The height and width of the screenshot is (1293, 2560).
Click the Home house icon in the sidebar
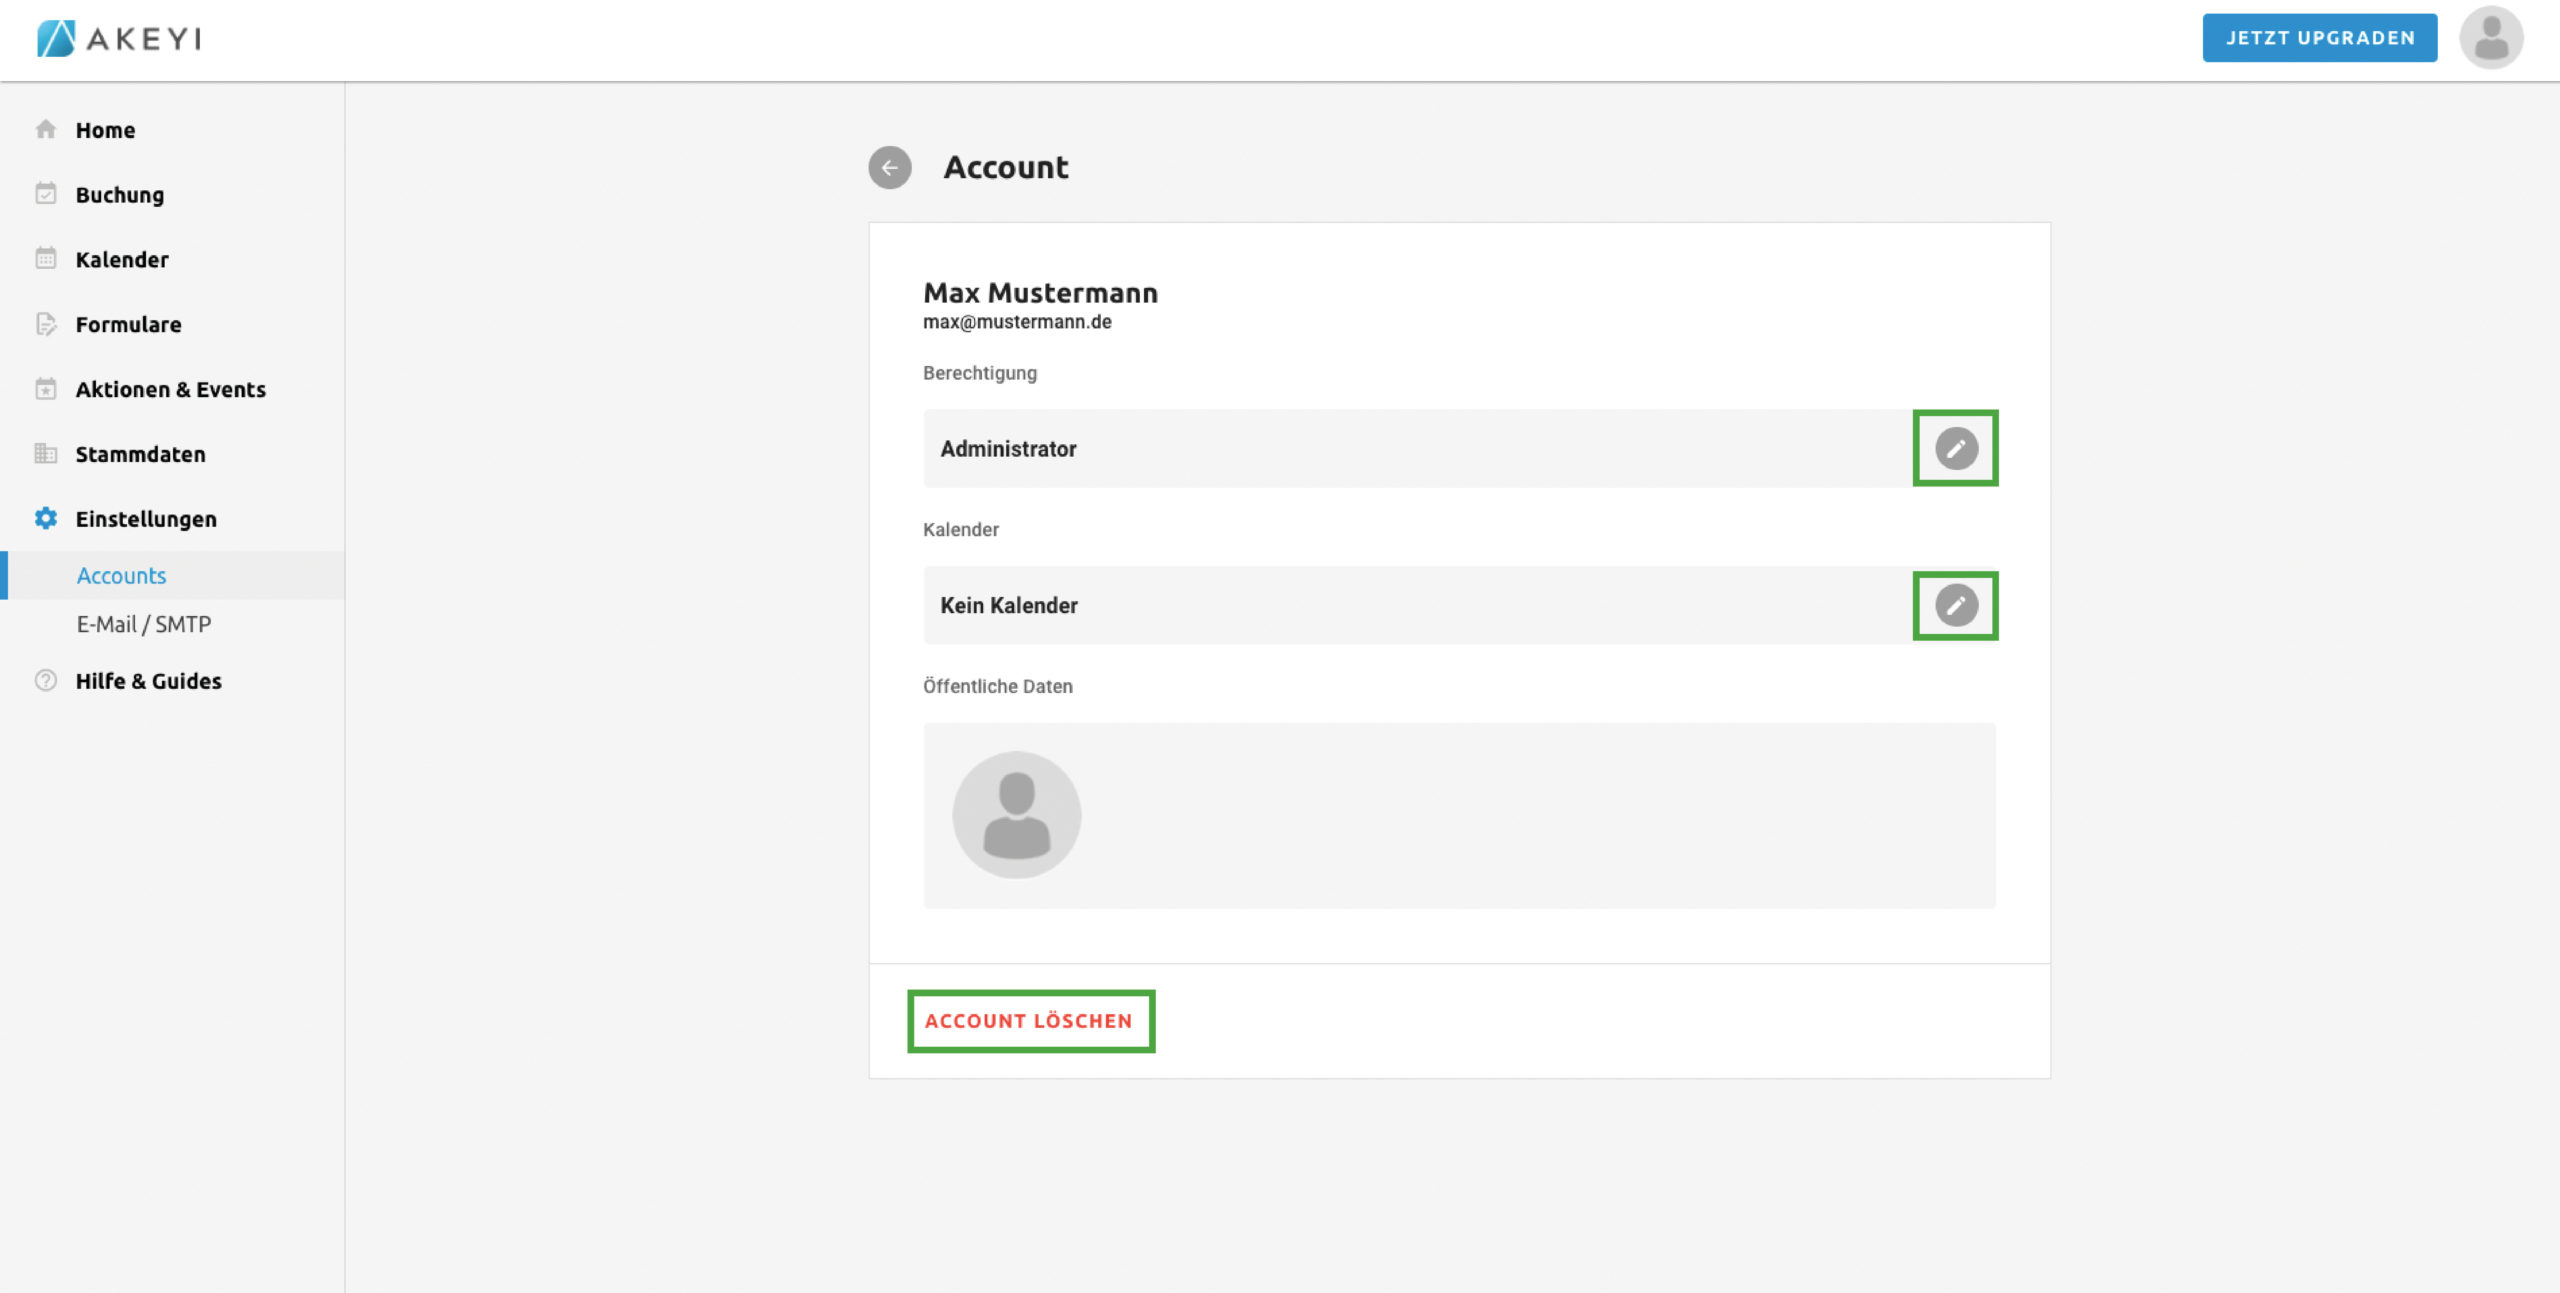coord(46,130)
